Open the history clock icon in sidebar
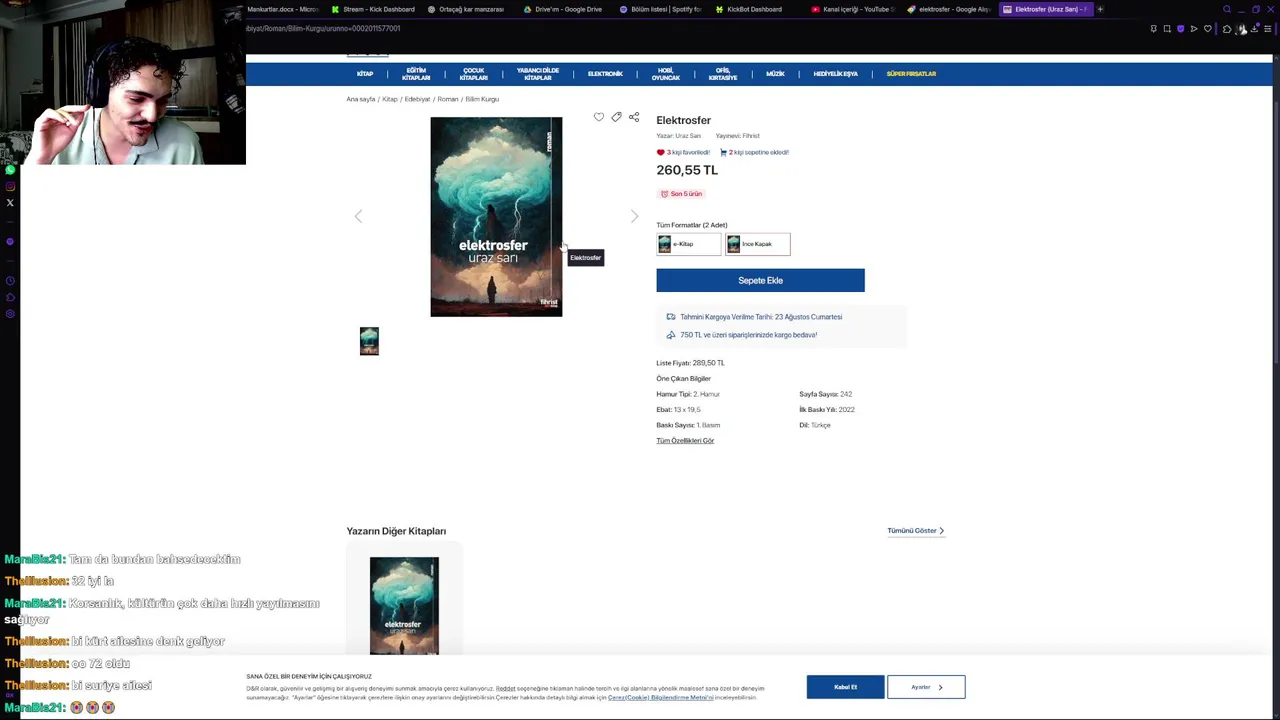The image size is (1280, 720). pos(10,281)
